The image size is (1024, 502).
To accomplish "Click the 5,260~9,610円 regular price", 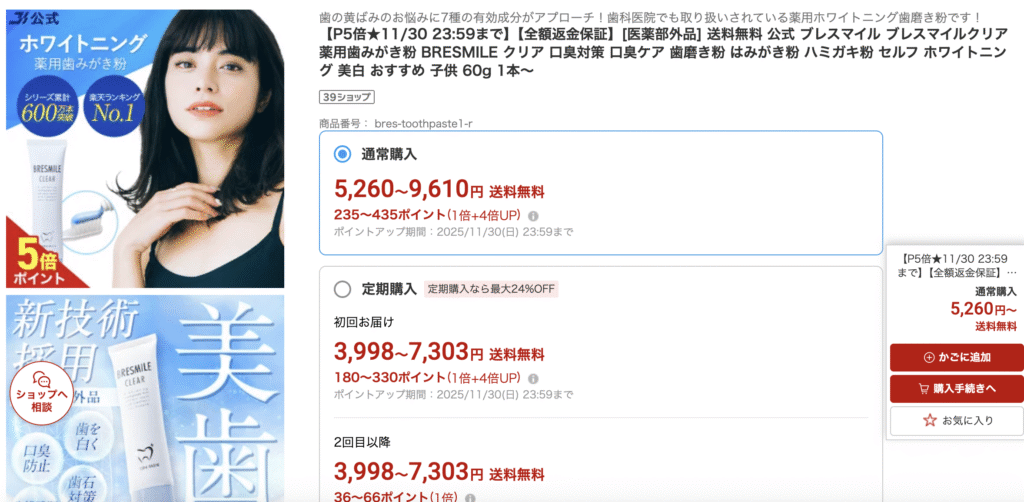I will point(409,189).
